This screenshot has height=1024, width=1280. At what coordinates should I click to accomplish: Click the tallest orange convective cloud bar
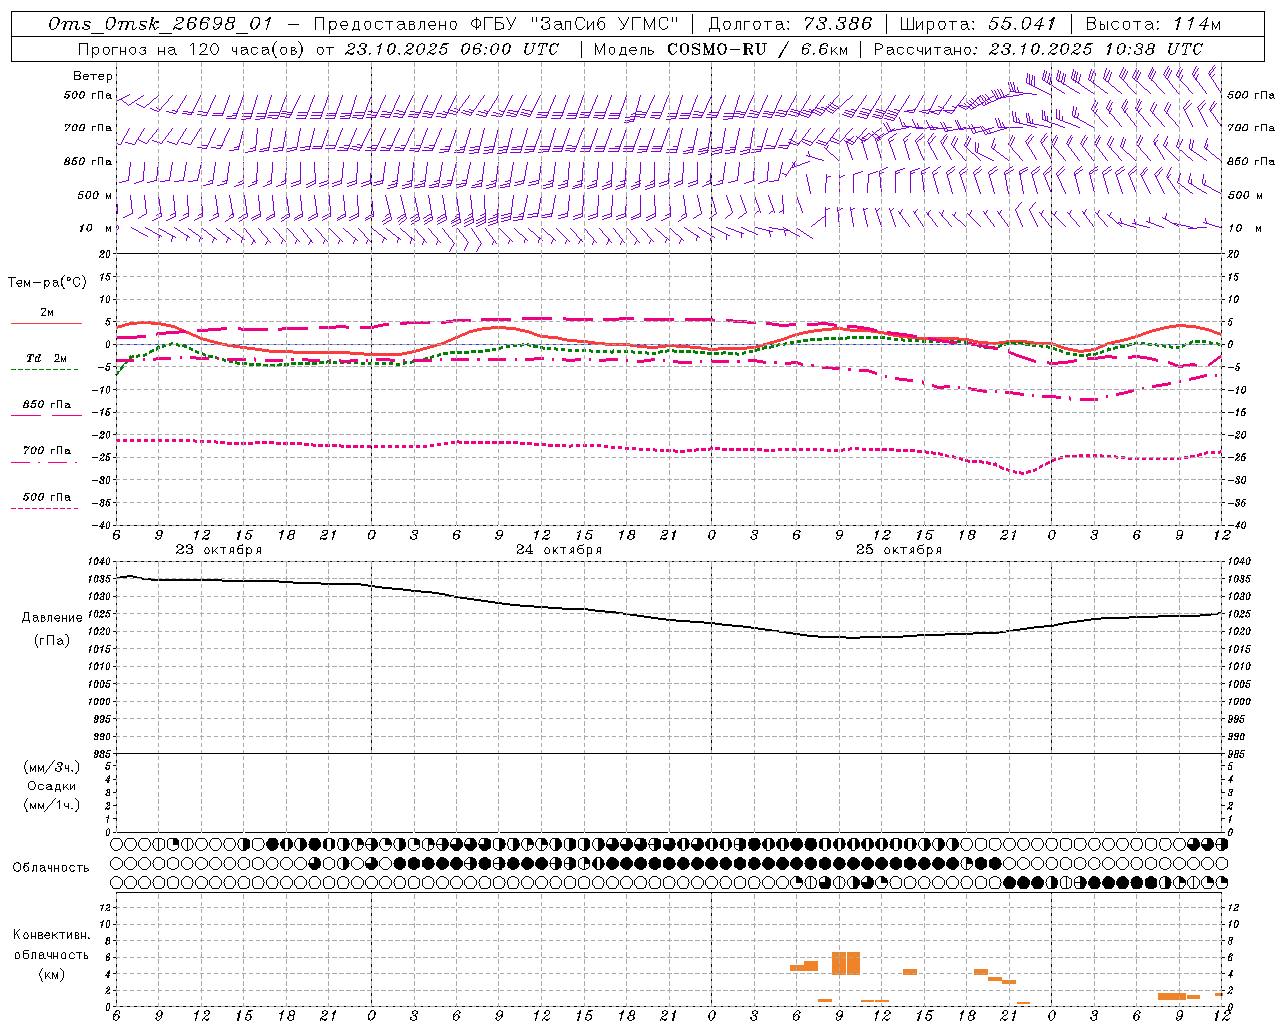(846, 963)
